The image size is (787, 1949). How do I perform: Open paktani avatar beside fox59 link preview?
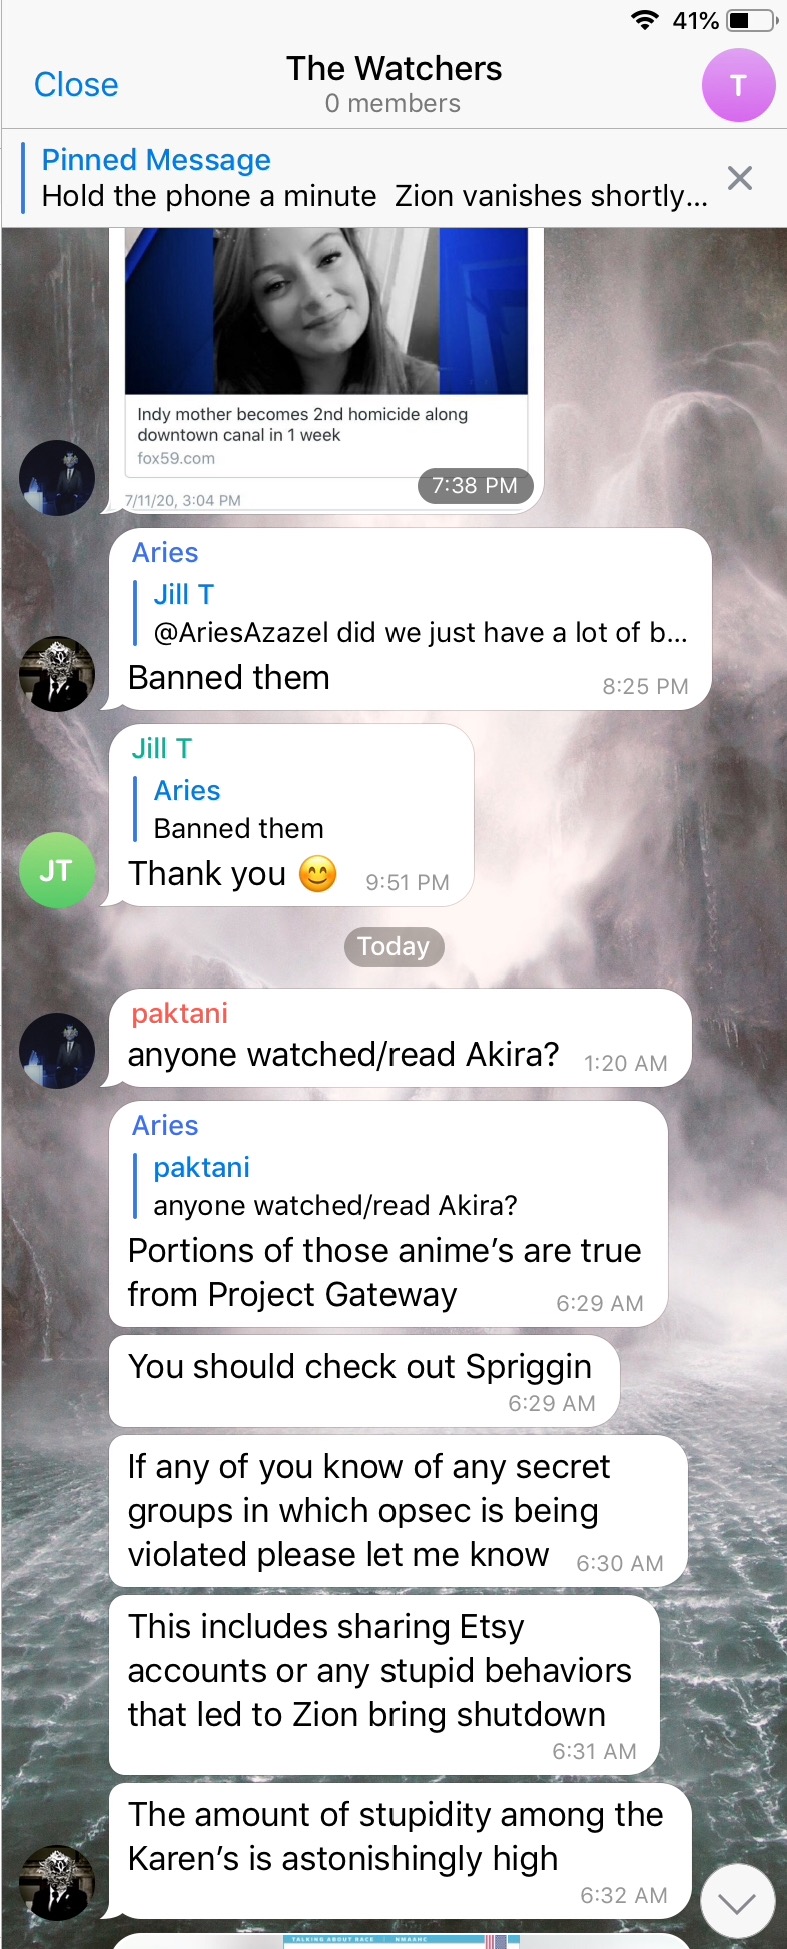point(57,478)
